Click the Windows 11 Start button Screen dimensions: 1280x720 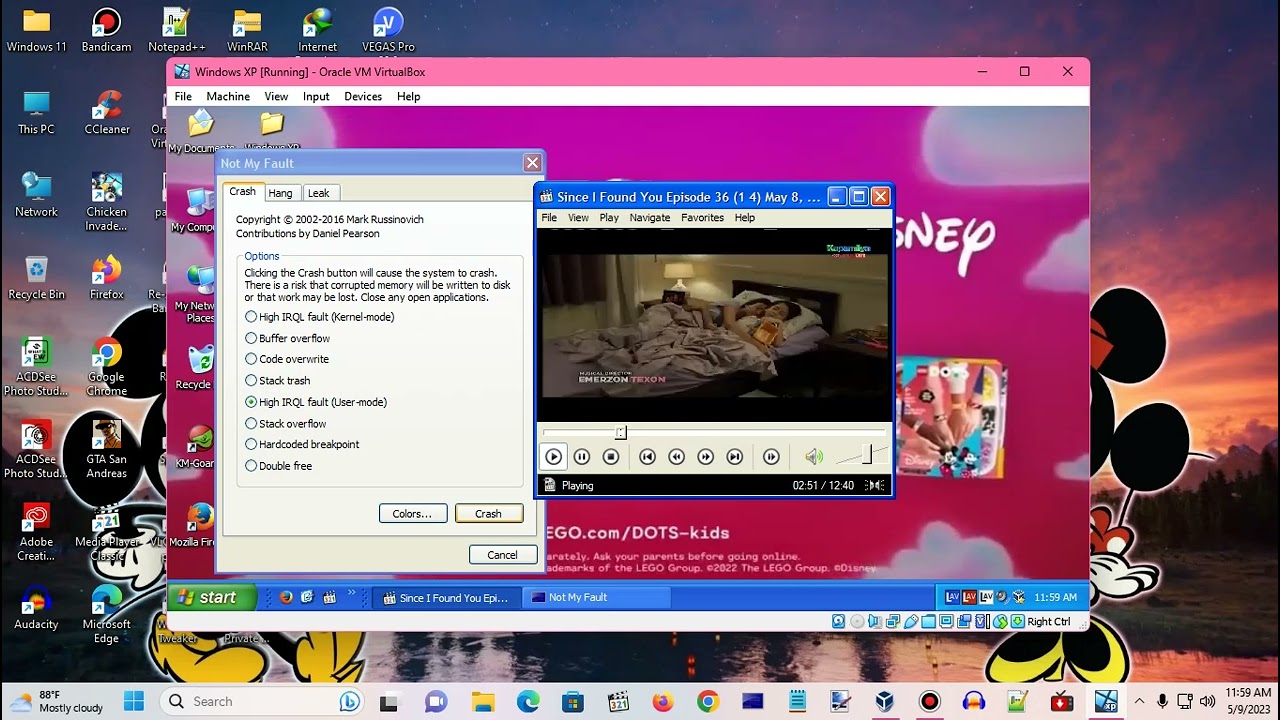click(134, 701)
